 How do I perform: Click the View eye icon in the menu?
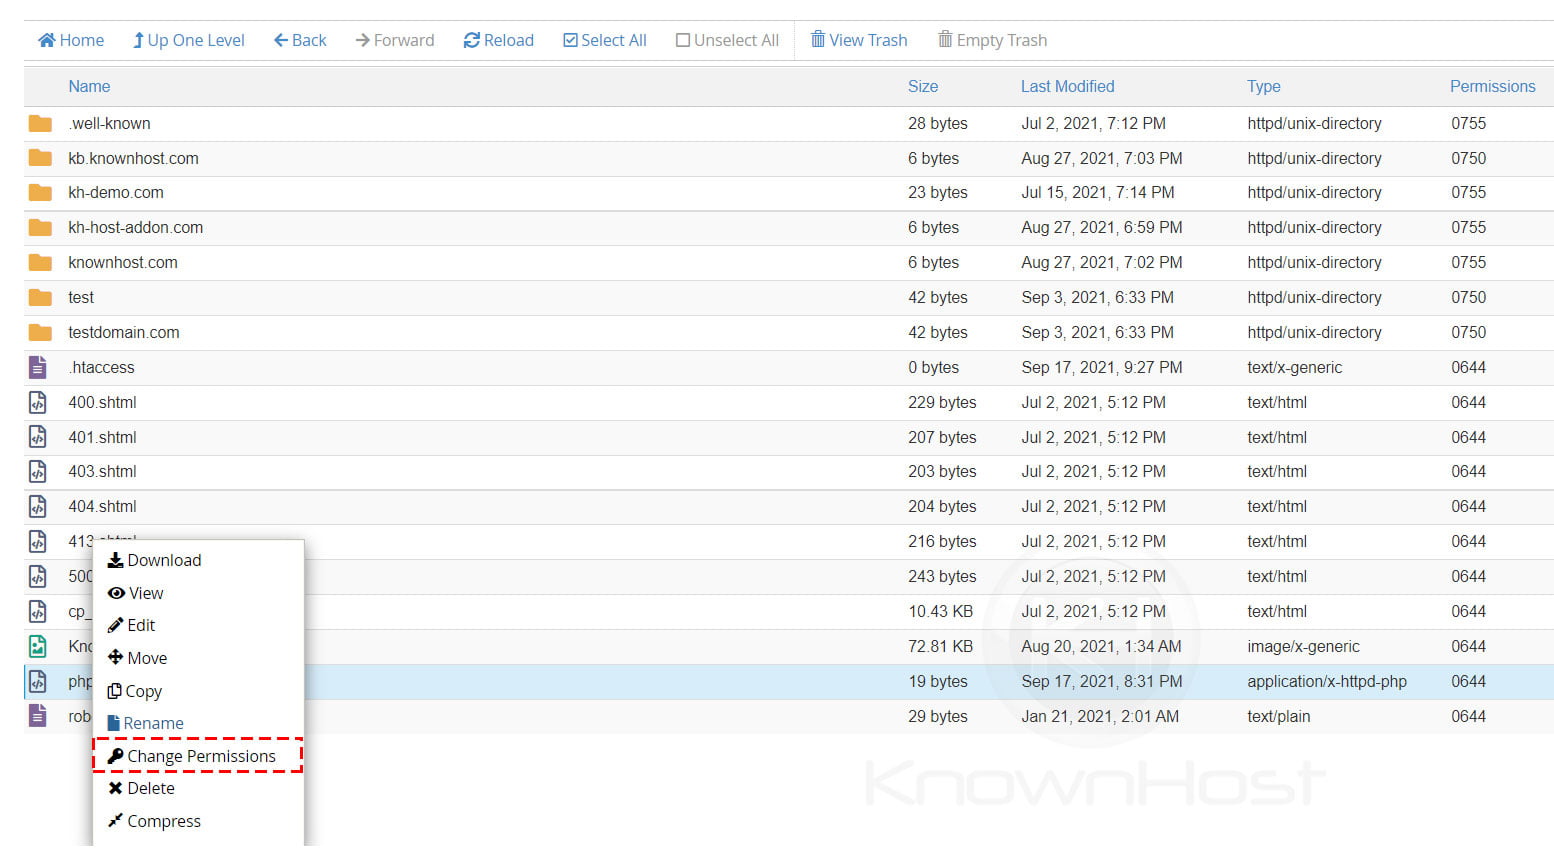tap(117, 593)
